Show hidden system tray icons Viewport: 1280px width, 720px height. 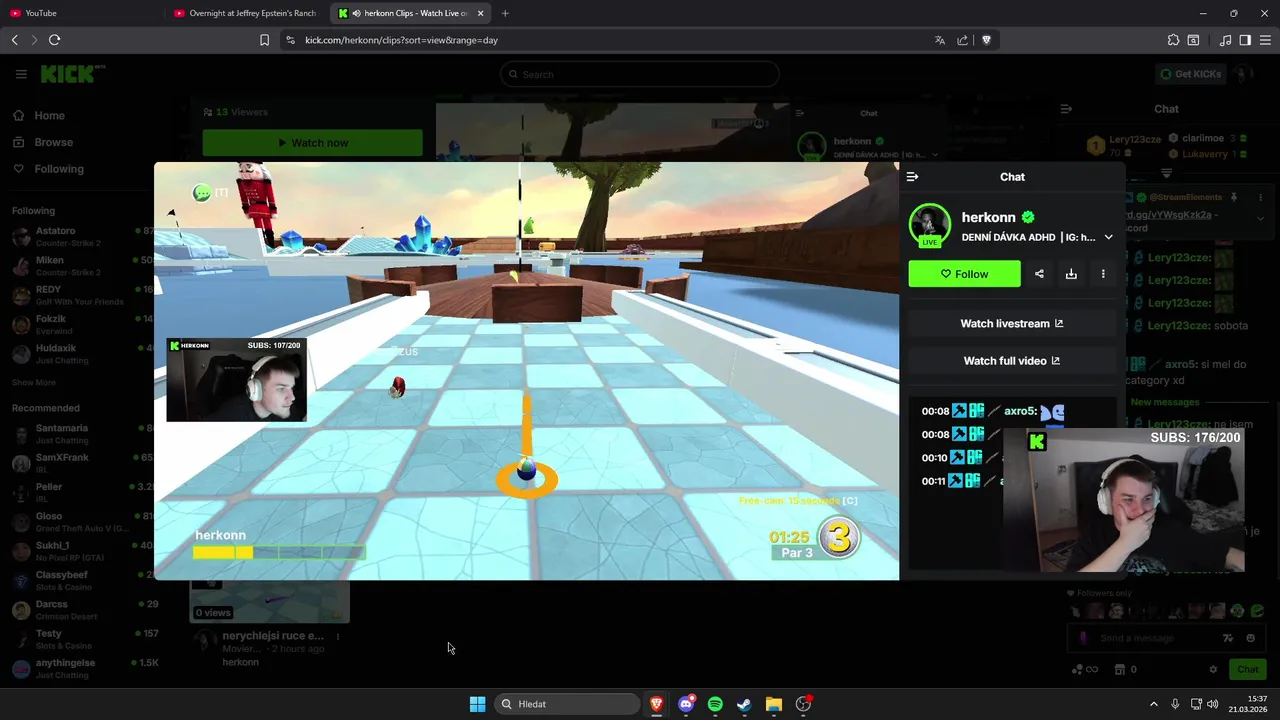(1153, 704)
